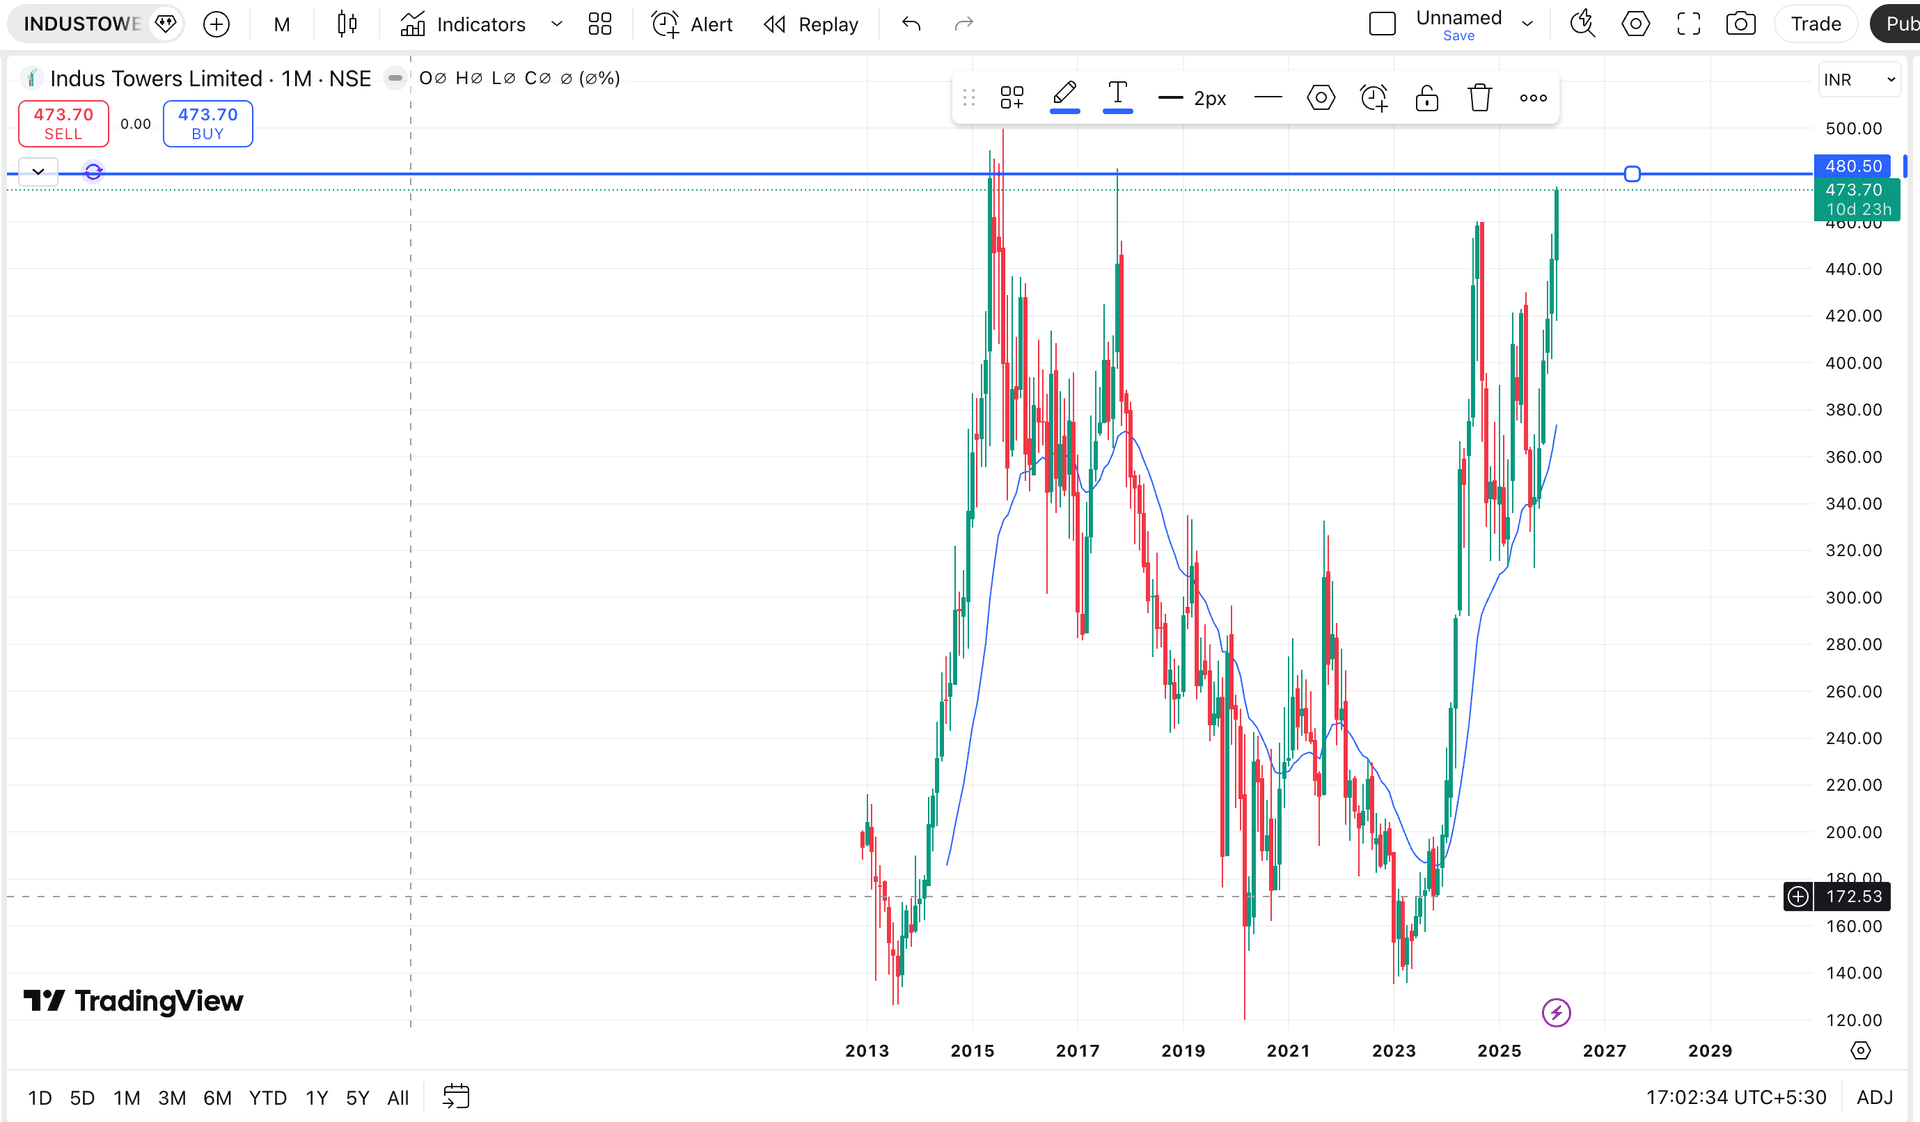1920x1122 pixels.
Task: Click the 480.50 horizontal line price label
Action: pos(1853,166)
